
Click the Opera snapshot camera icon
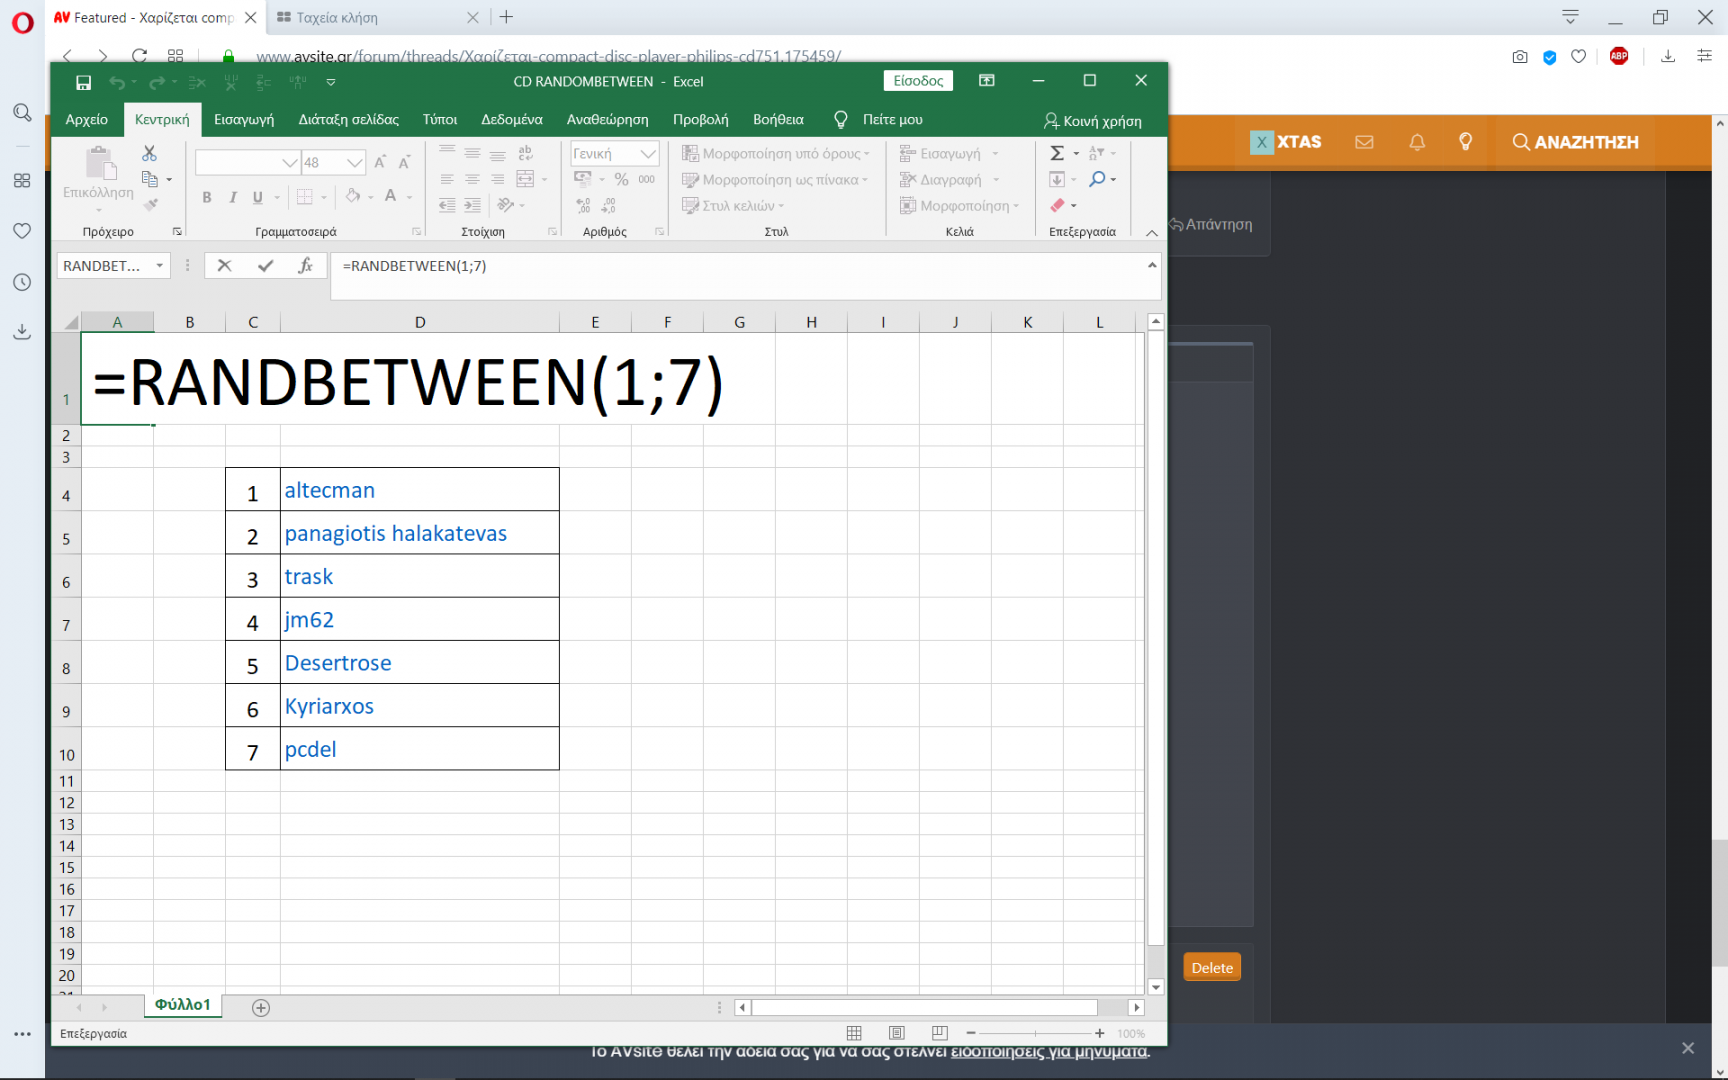tap(1519, 57)
